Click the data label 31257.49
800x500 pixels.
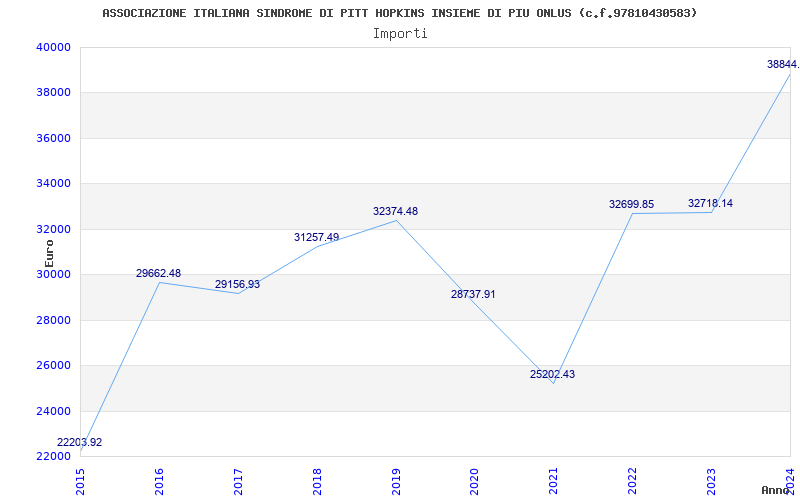tap(316, 237)
